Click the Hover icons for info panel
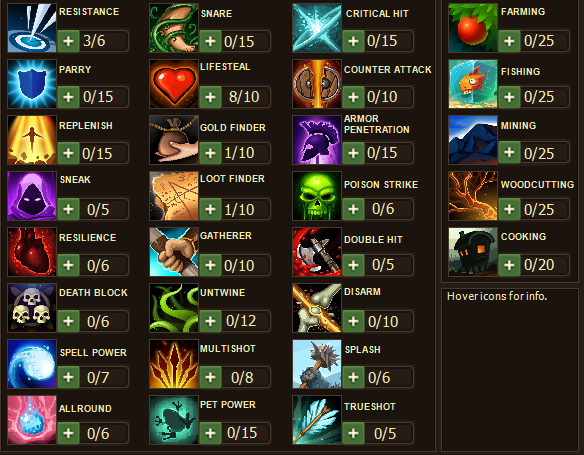Screen dimensions: 584x455 tap(510, 369)
